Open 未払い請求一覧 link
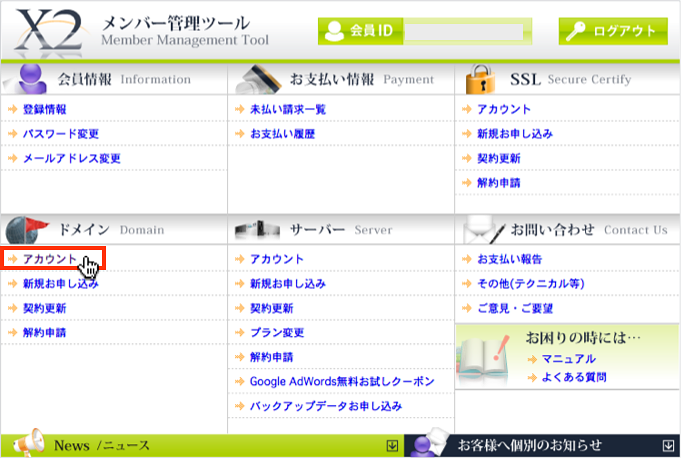The image size is (681, 458). pos(288,109)
